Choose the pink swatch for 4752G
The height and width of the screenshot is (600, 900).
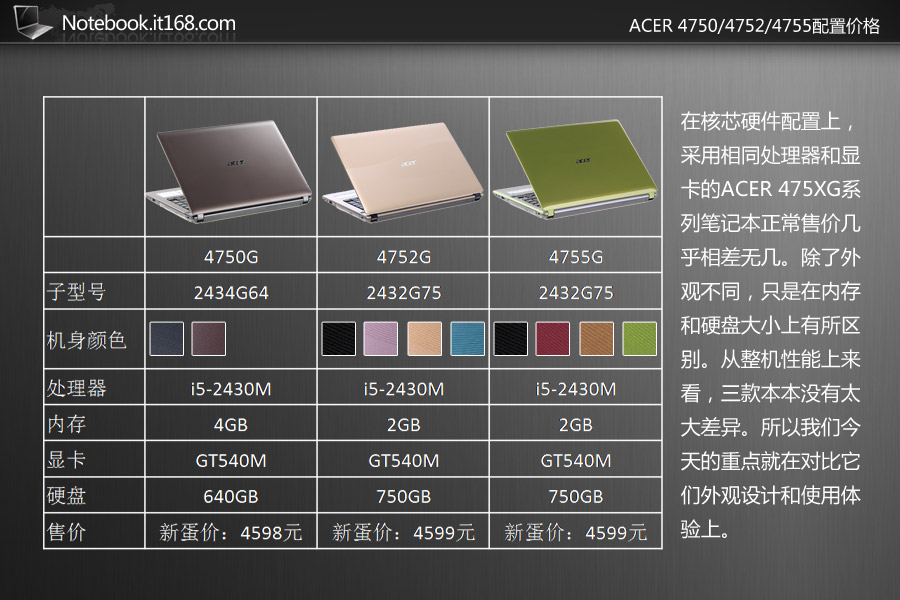(x=381, y=339)
